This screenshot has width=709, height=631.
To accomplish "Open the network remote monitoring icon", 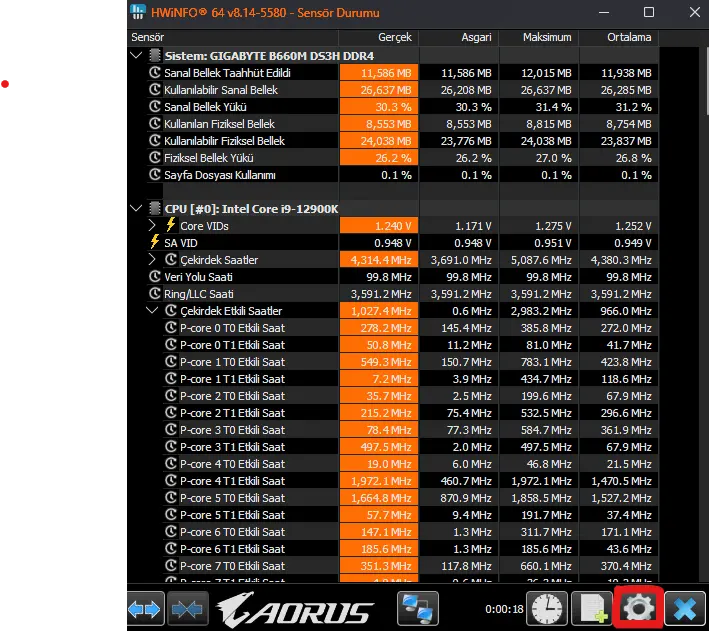I will tap(418, 608).
